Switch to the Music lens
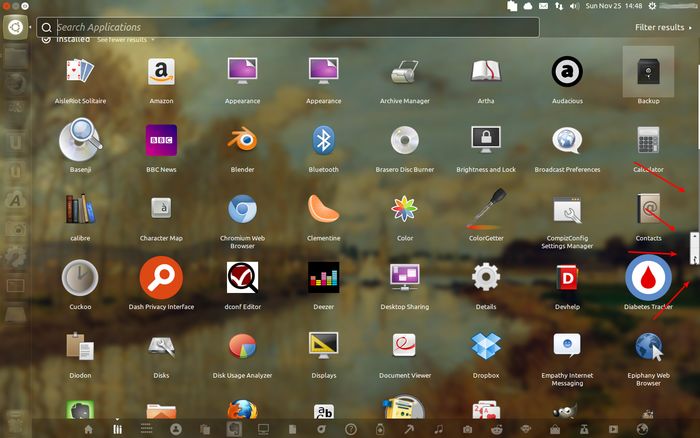Viewport: 700px width, 438px height. 438,430
